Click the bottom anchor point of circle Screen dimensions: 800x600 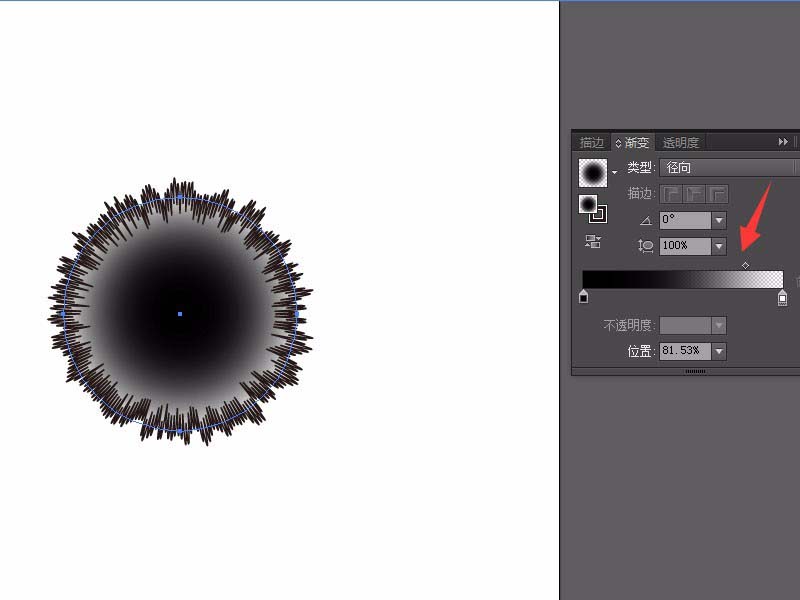(x=180, y=431)
